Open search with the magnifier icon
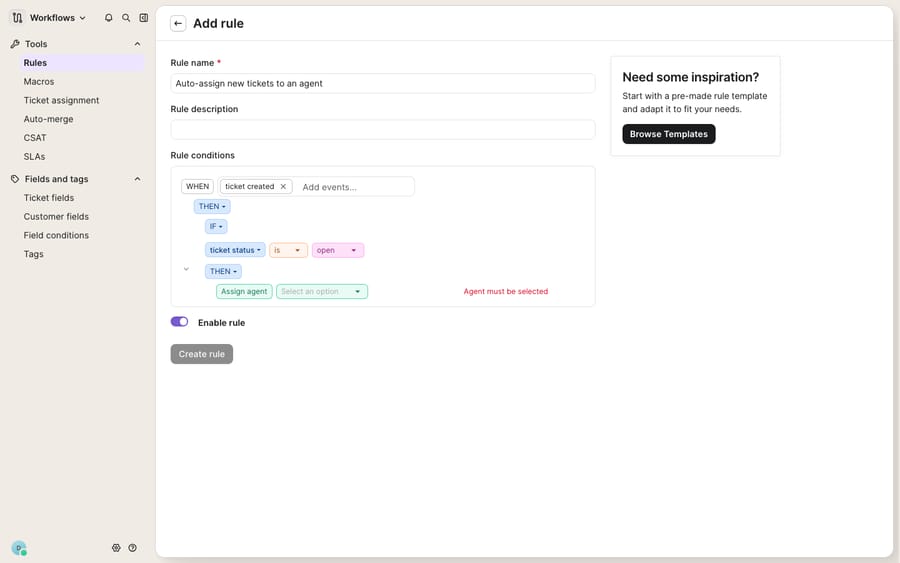This screenshot has height=563, width=900. point(126,18)
